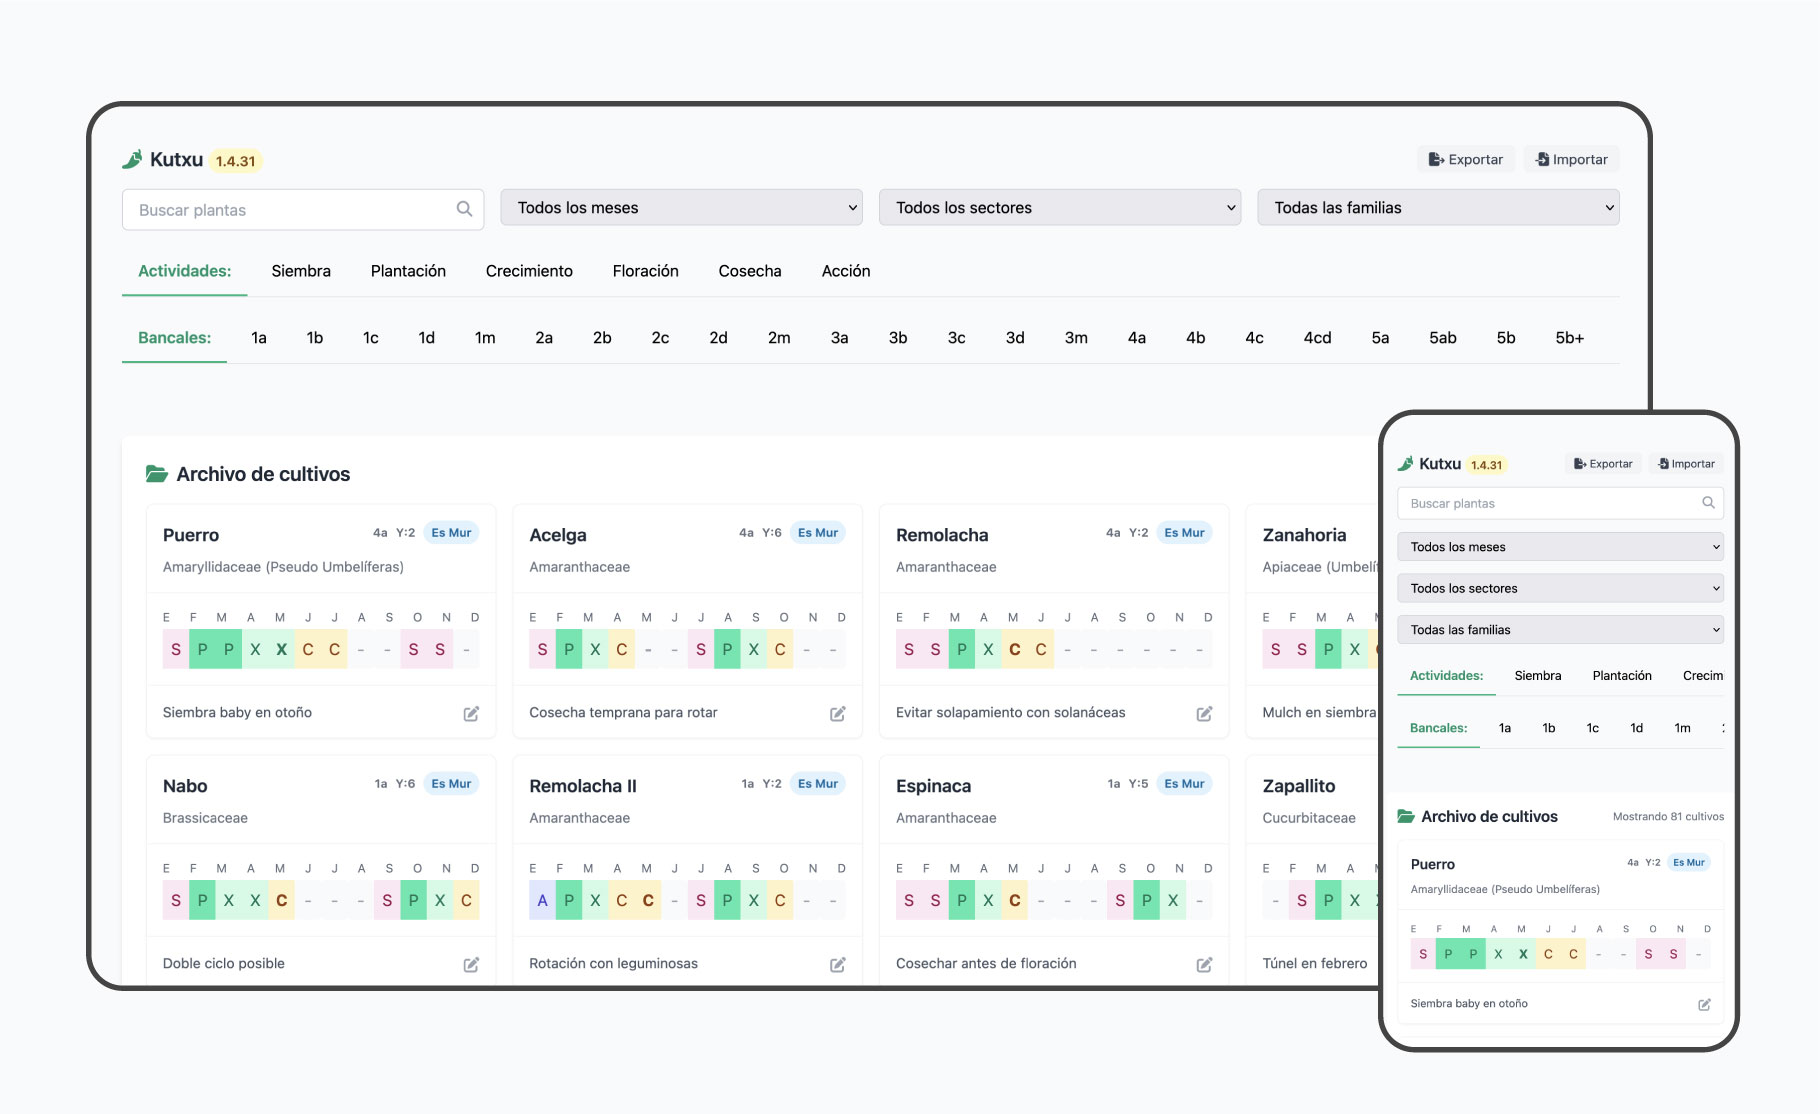Edit the Remolacha note using pencil icon
The height and width of the screenshot is (1114, 1820).
(x=1204, y=713)
